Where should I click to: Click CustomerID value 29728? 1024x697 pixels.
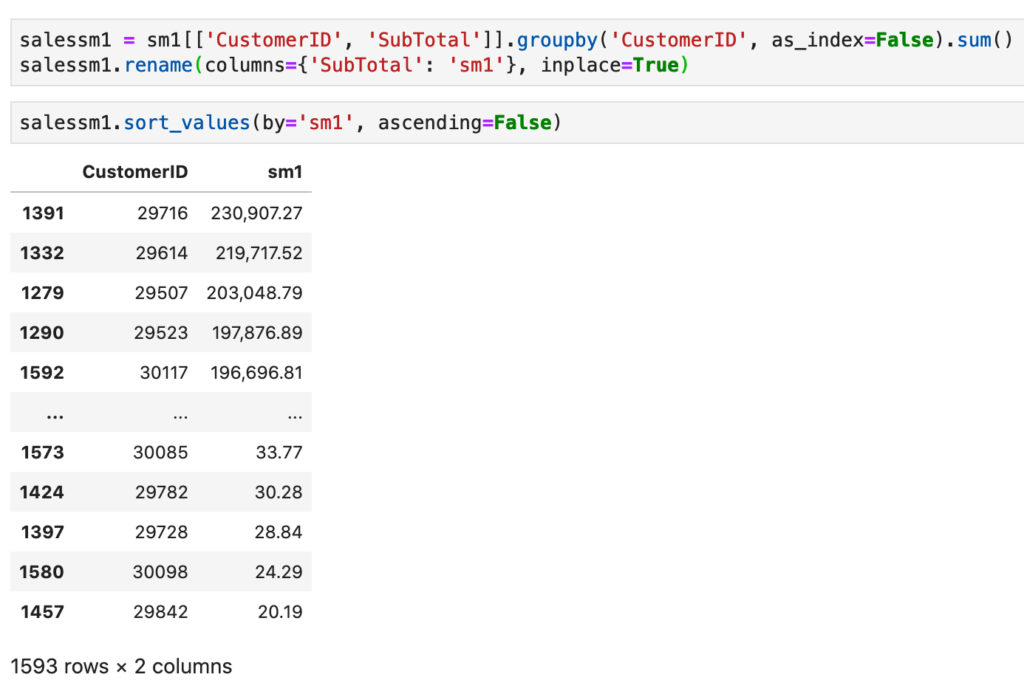(x=161, y=532)
